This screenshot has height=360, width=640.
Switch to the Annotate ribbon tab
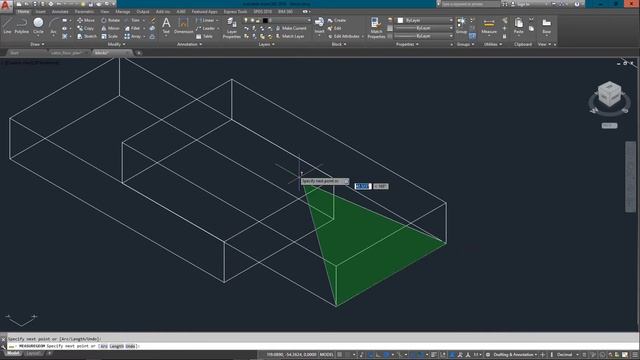(x=60, y=11)
